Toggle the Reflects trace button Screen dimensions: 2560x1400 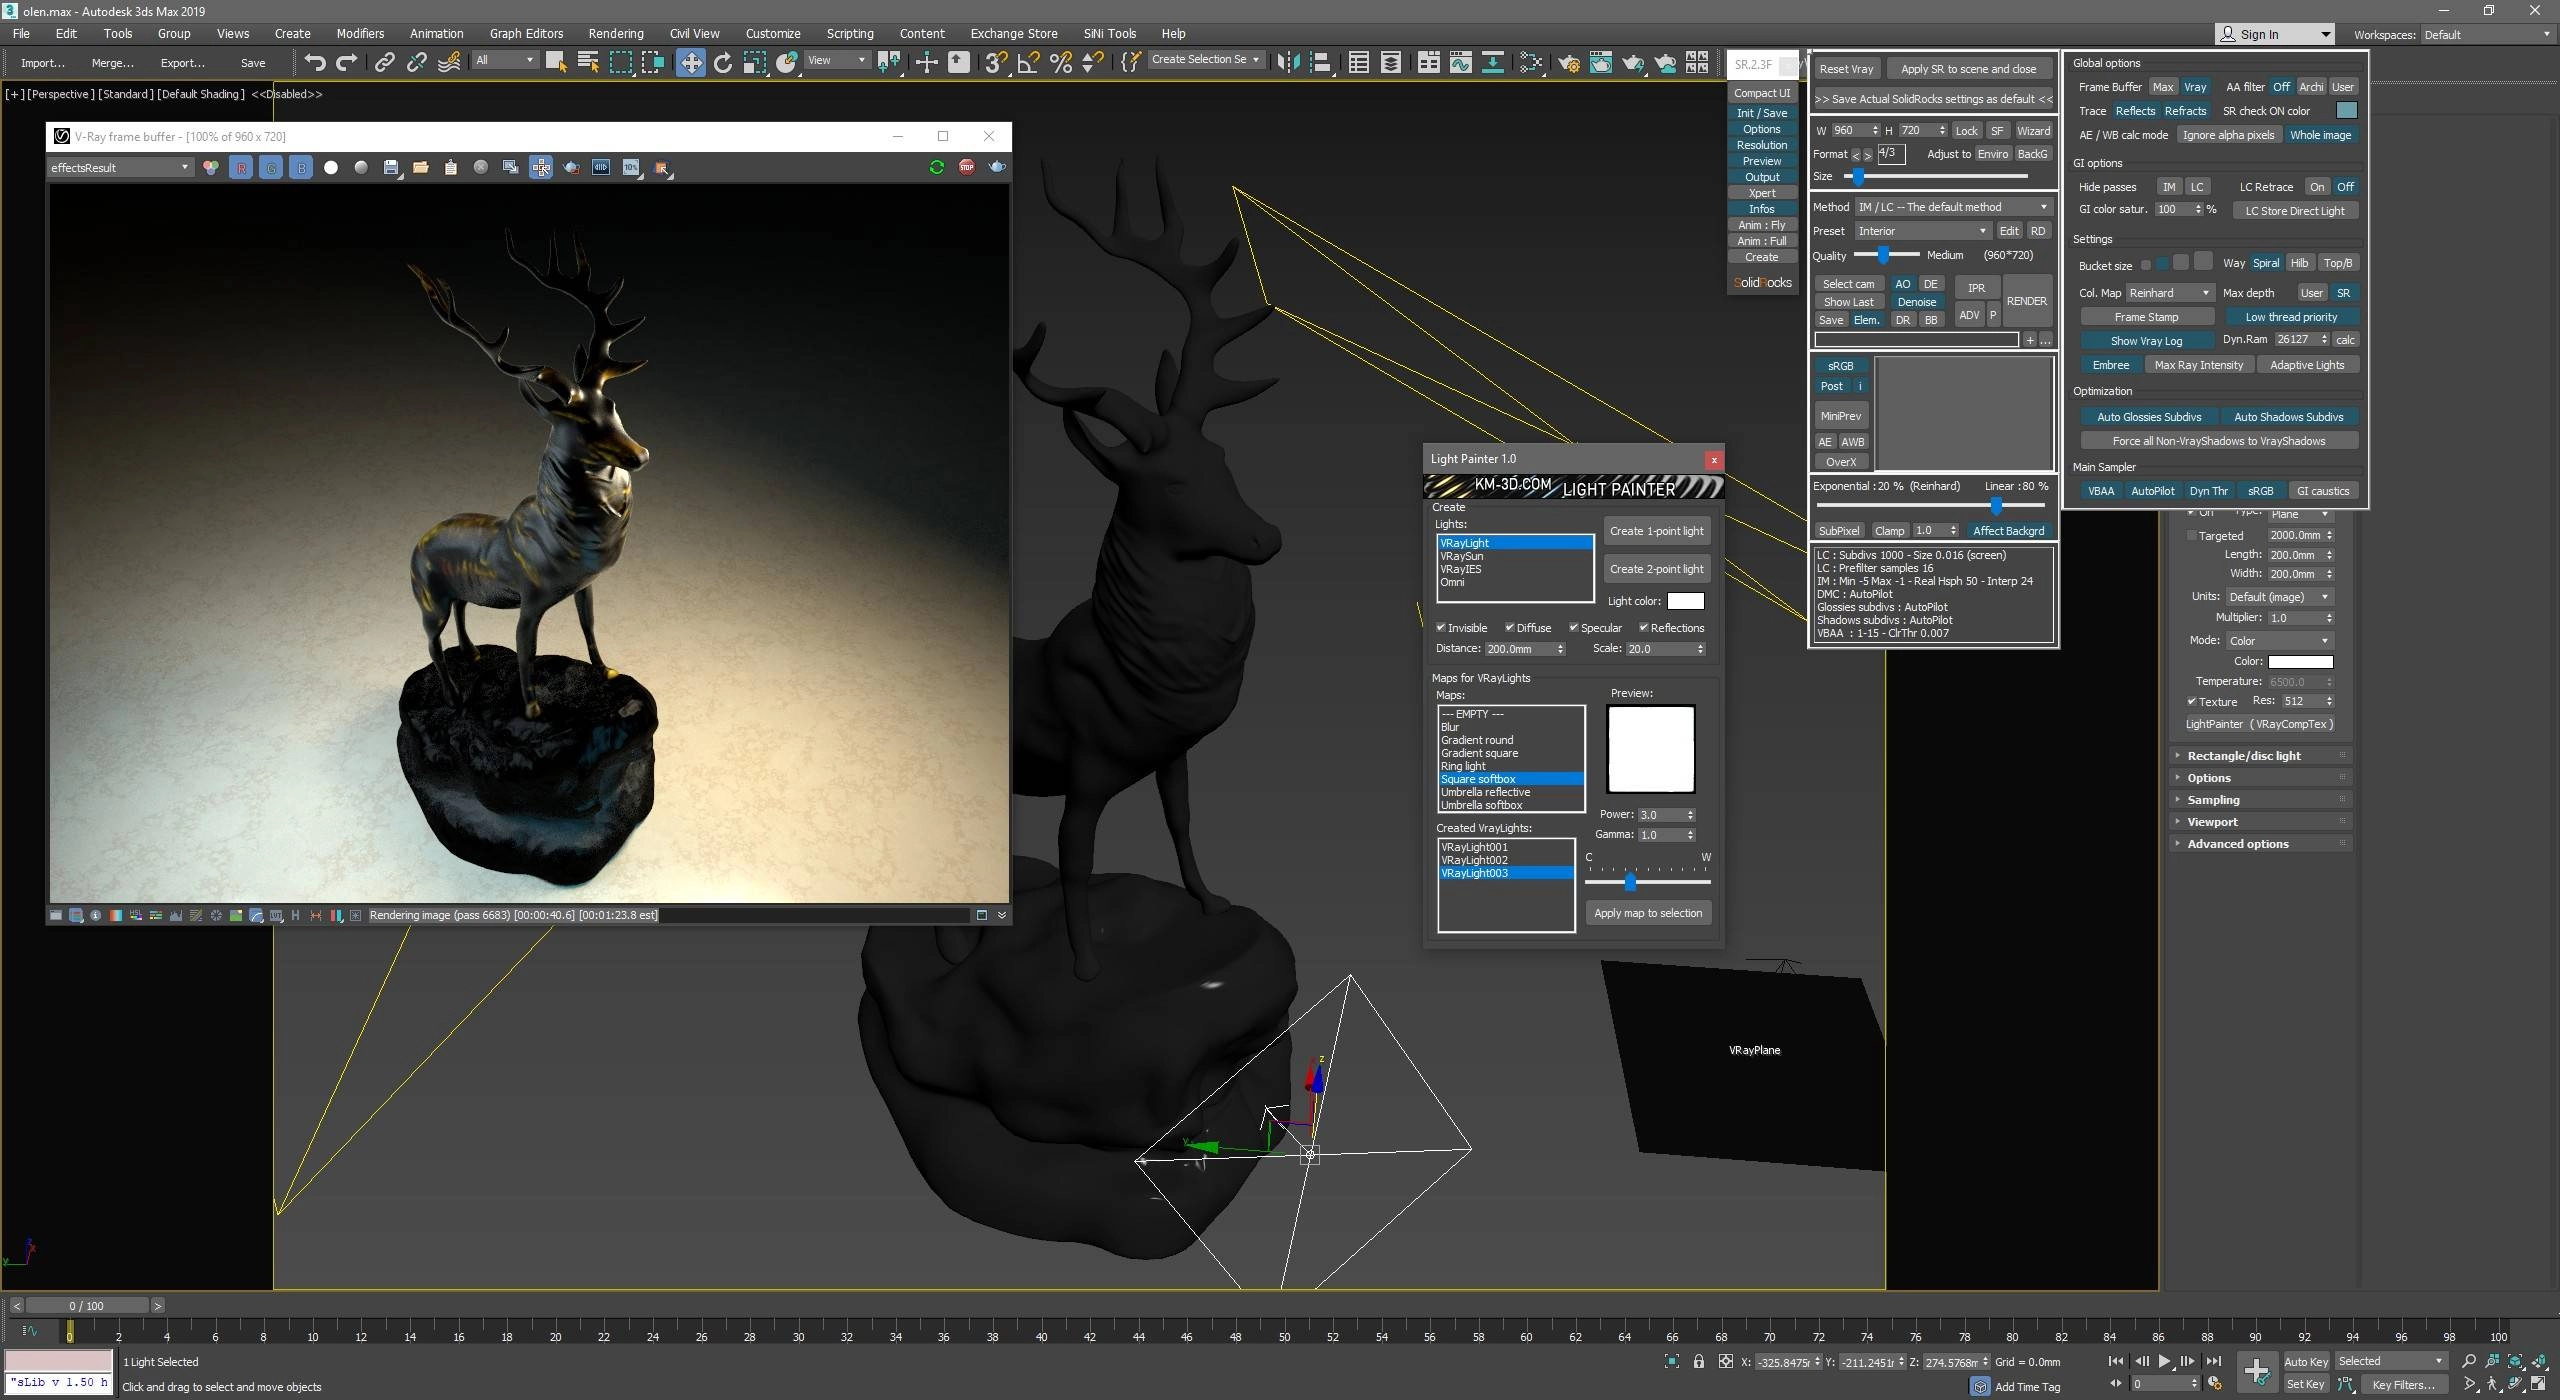[x=2135, y=111]
